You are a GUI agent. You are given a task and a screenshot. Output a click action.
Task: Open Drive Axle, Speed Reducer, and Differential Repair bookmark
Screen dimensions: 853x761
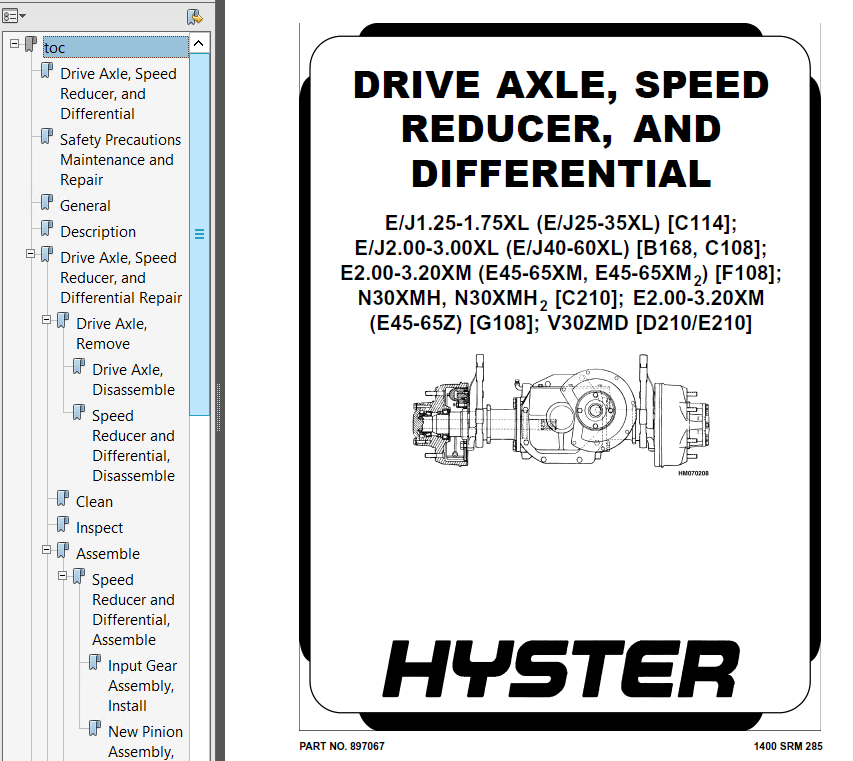121,277
